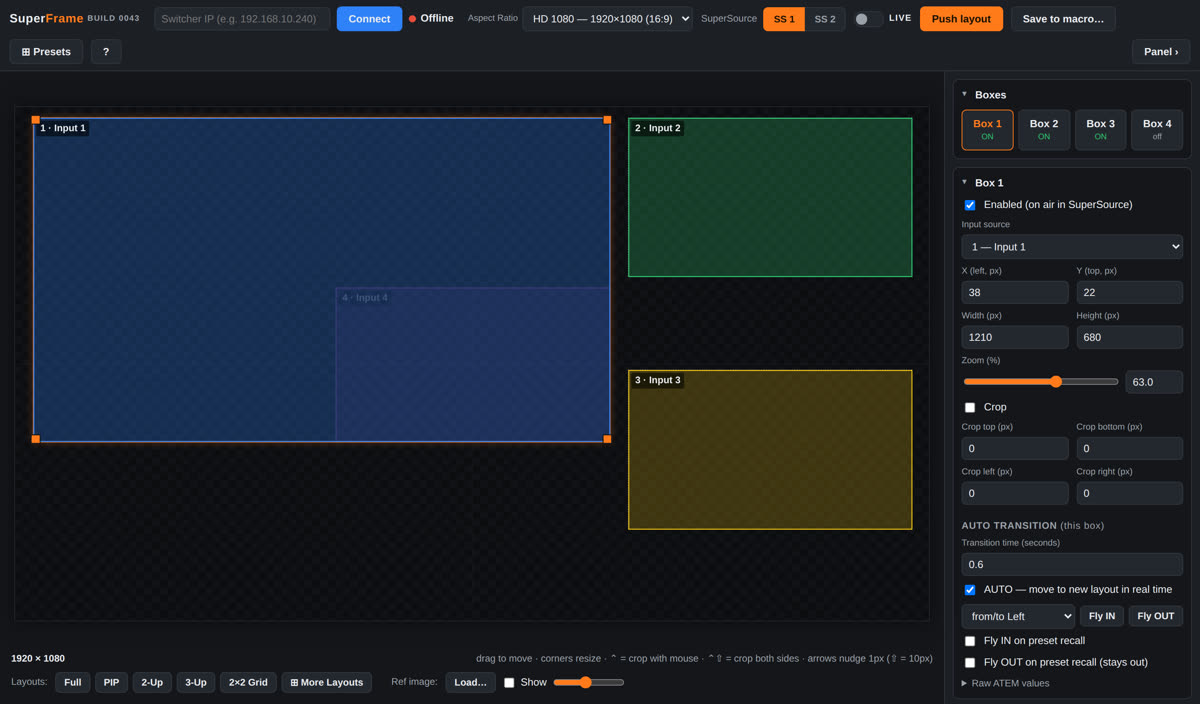Select the Input 3 yellow box on canvas
Viewport: 1200px width, 704px height.
(770, 449)
